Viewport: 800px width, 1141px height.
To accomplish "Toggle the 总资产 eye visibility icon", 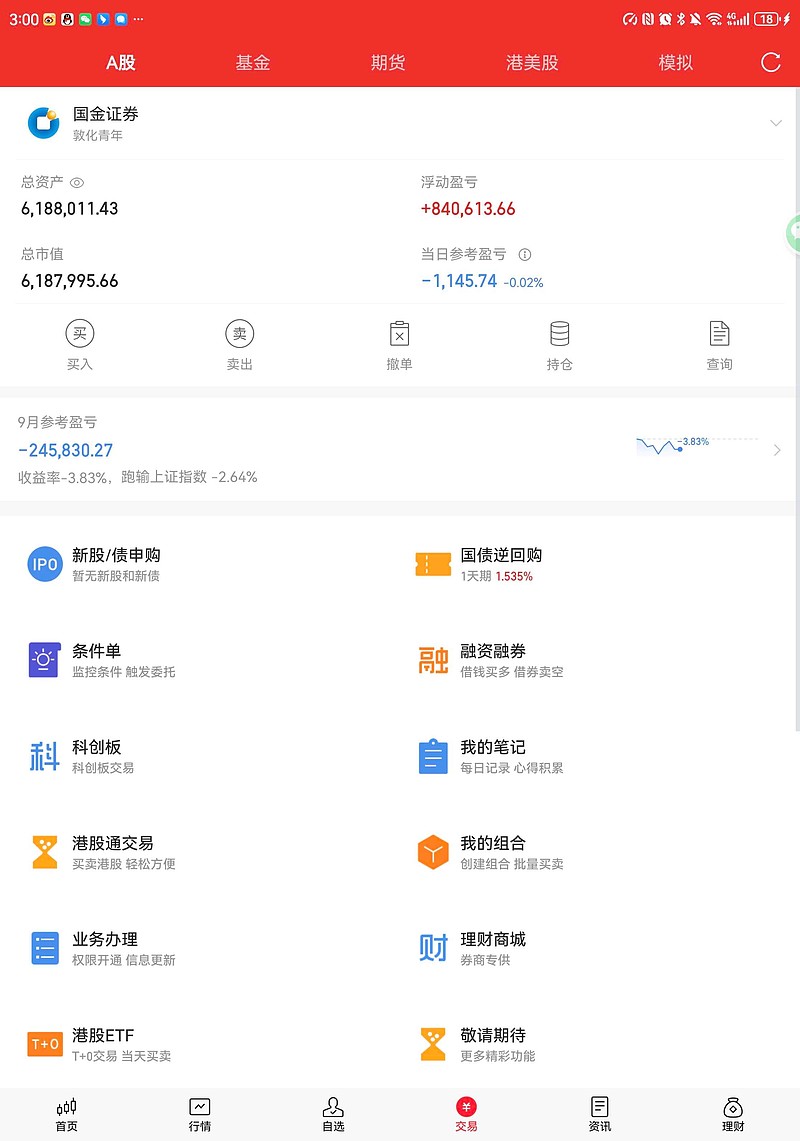I will click(x=76, y=183).
